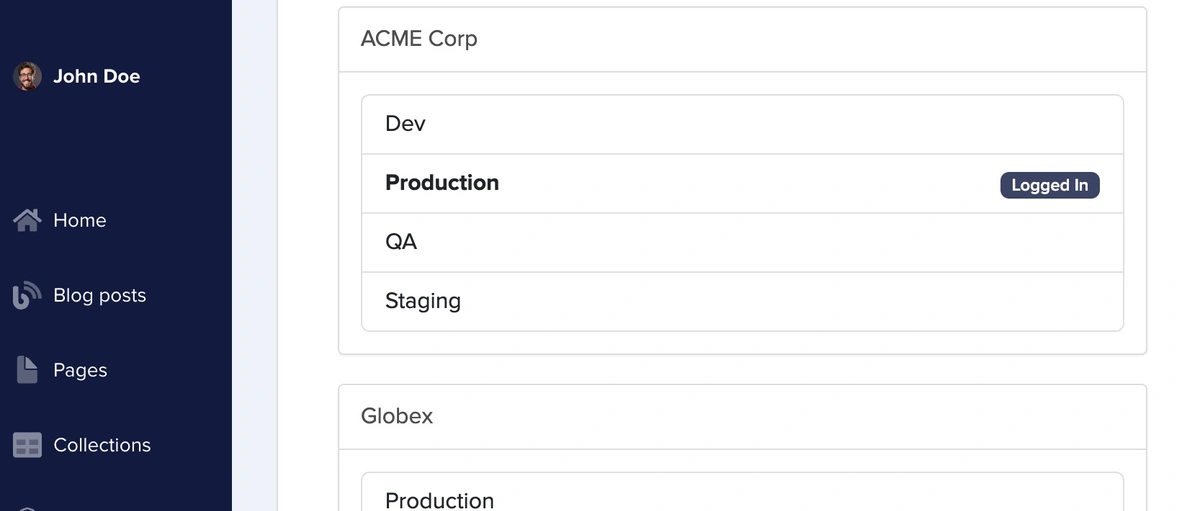
Task: Open Blog posts from the sidebar
Action: (x=99, y=295)
